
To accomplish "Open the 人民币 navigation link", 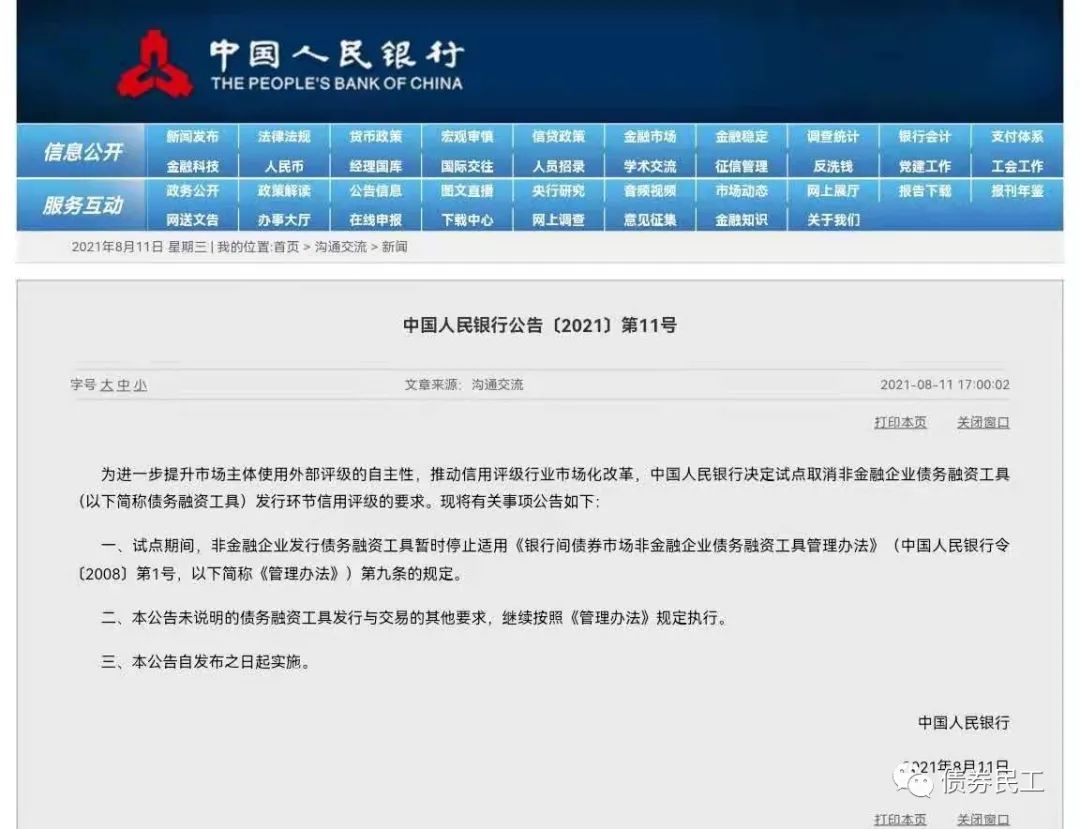I will [x=284, y=166].
